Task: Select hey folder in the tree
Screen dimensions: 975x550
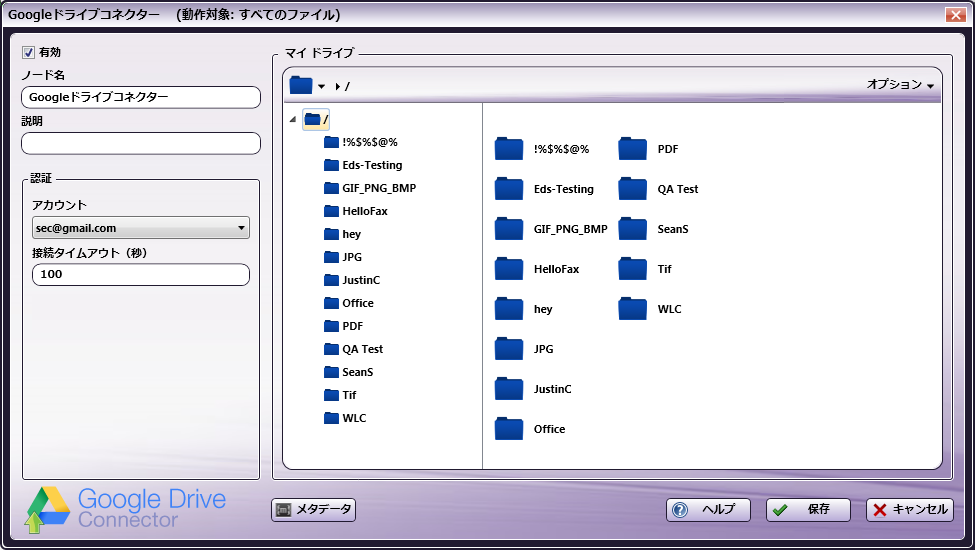Action: 343,234
